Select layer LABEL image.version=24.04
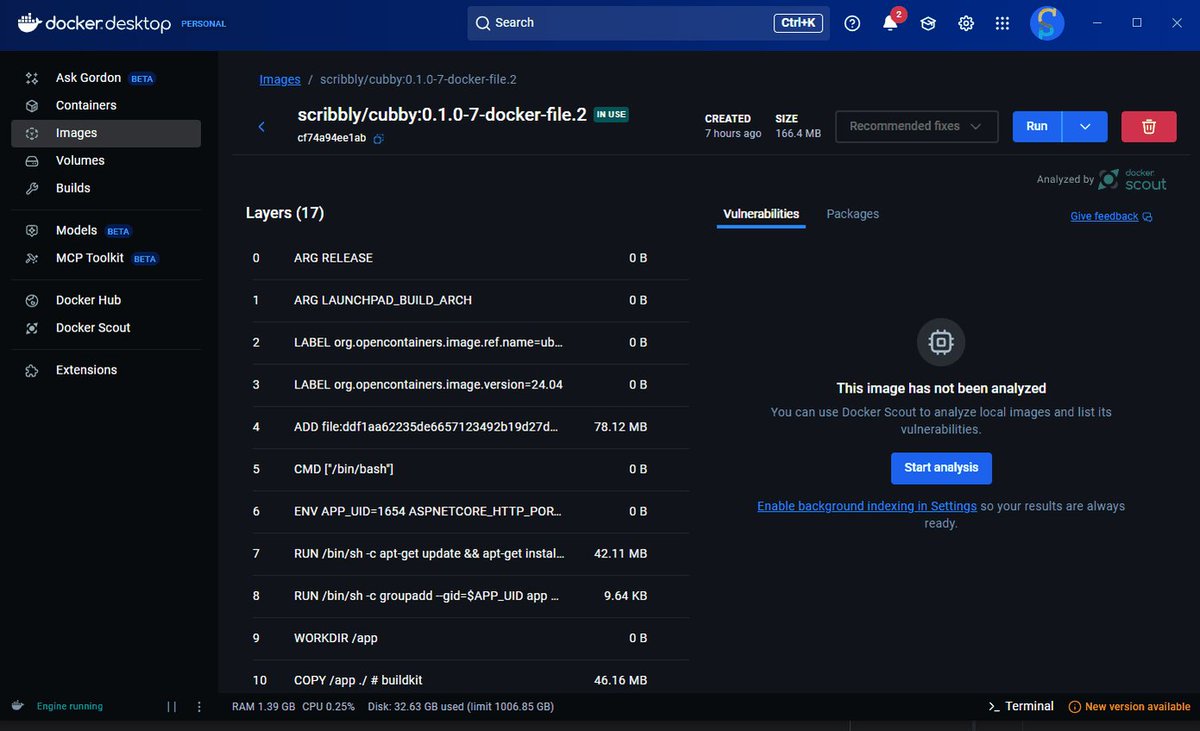The image size is (1200, 731). click(x=467, y=385)
